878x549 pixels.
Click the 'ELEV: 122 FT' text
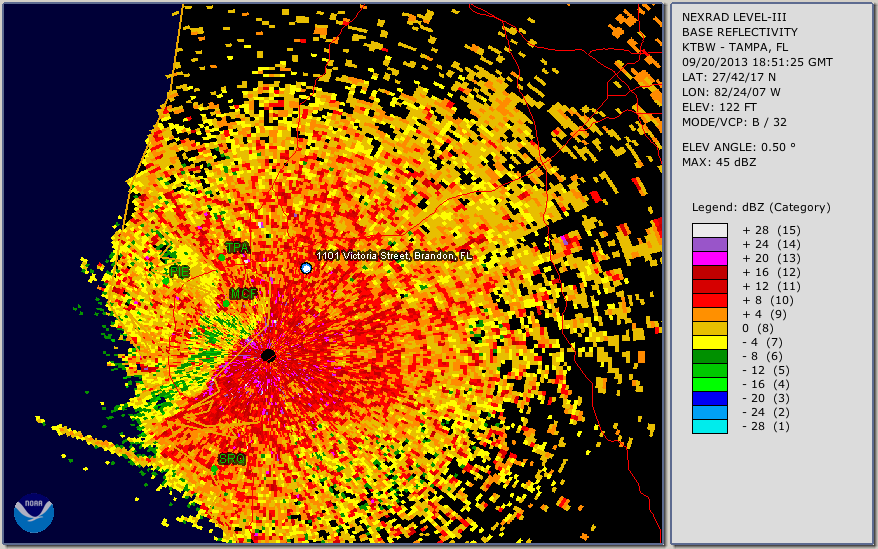click(x=719, y=107)
